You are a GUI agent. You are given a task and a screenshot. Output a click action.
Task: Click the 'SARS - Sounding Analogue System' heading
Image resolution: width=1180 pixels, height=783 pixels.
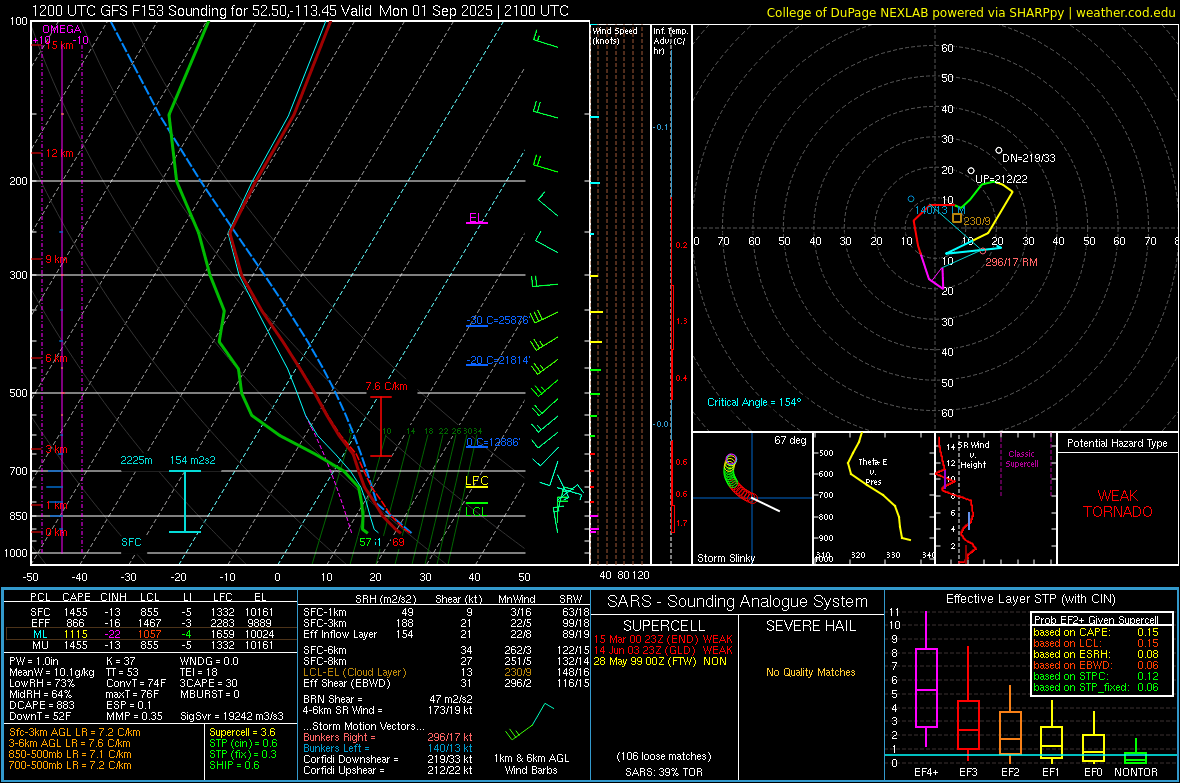coord(738,602)
